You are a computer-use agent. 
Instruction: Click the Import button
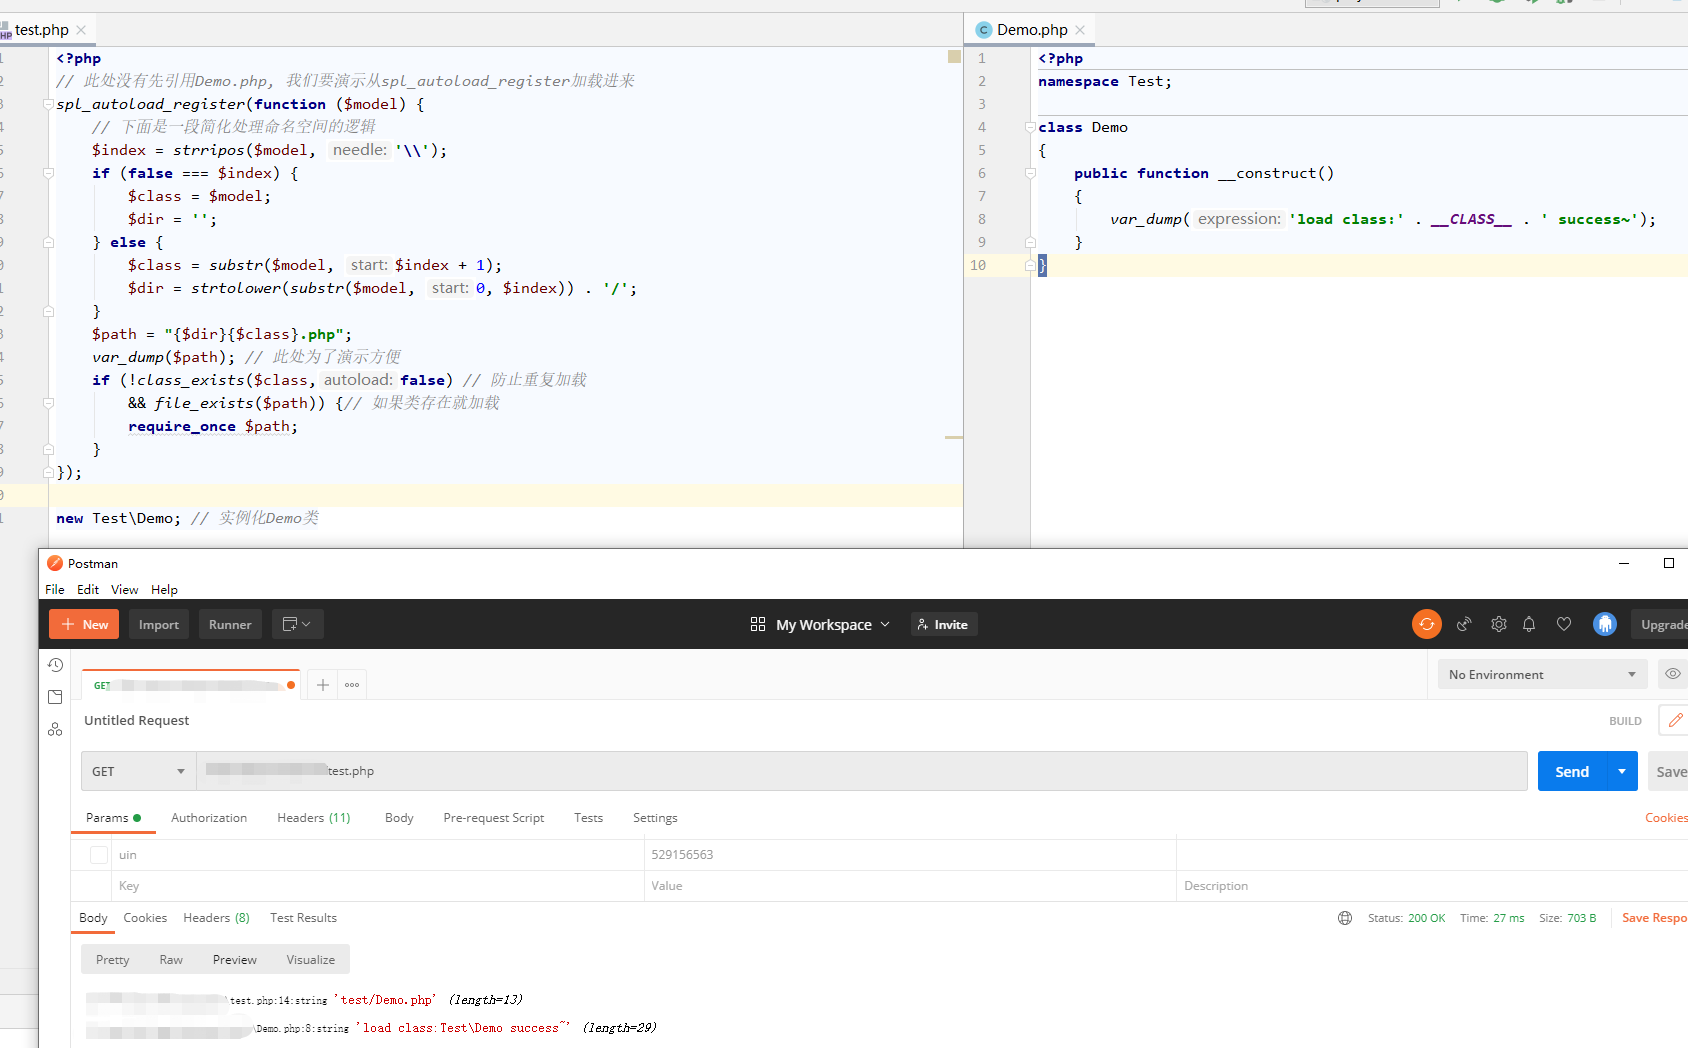pyautogui.click(x=158, y=625)
